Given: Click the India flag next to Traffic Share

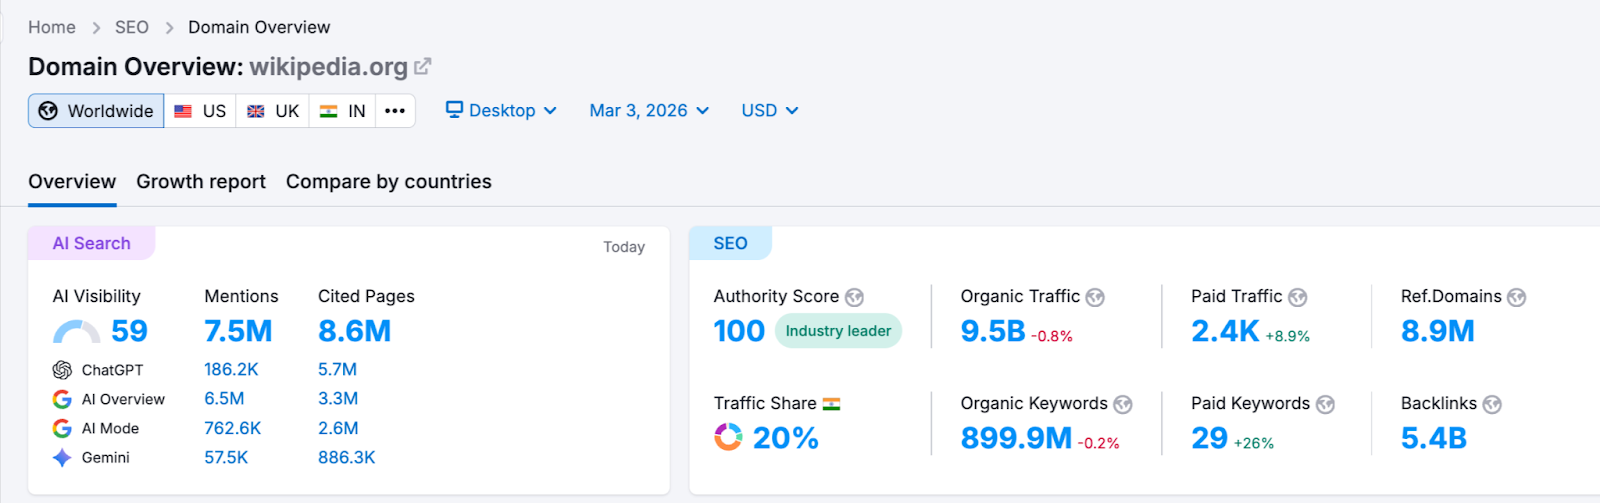Looking at the screenshot, I should pyautogui.click(x=832, y=404).
